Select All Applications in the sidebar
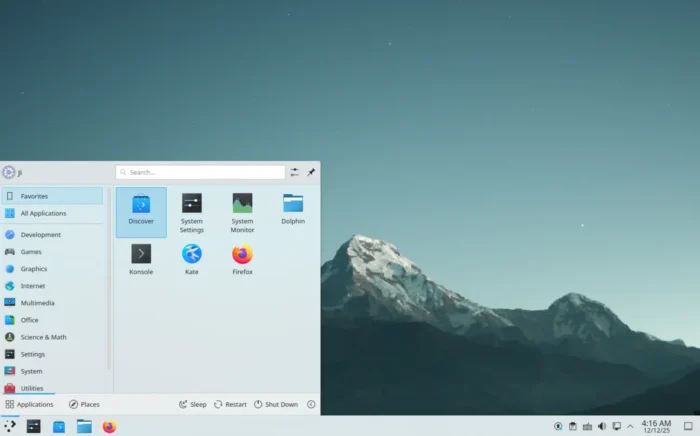The image size is (700, 436). (43, 213)
